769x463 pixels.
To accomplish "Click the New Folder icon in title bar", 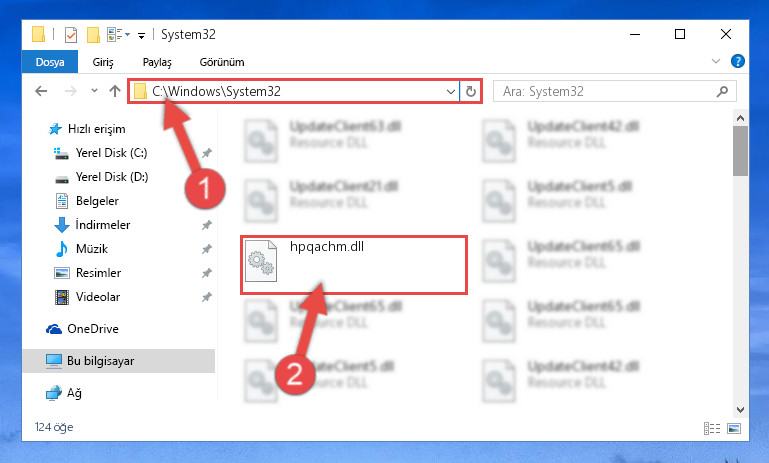I will [93, 35].
